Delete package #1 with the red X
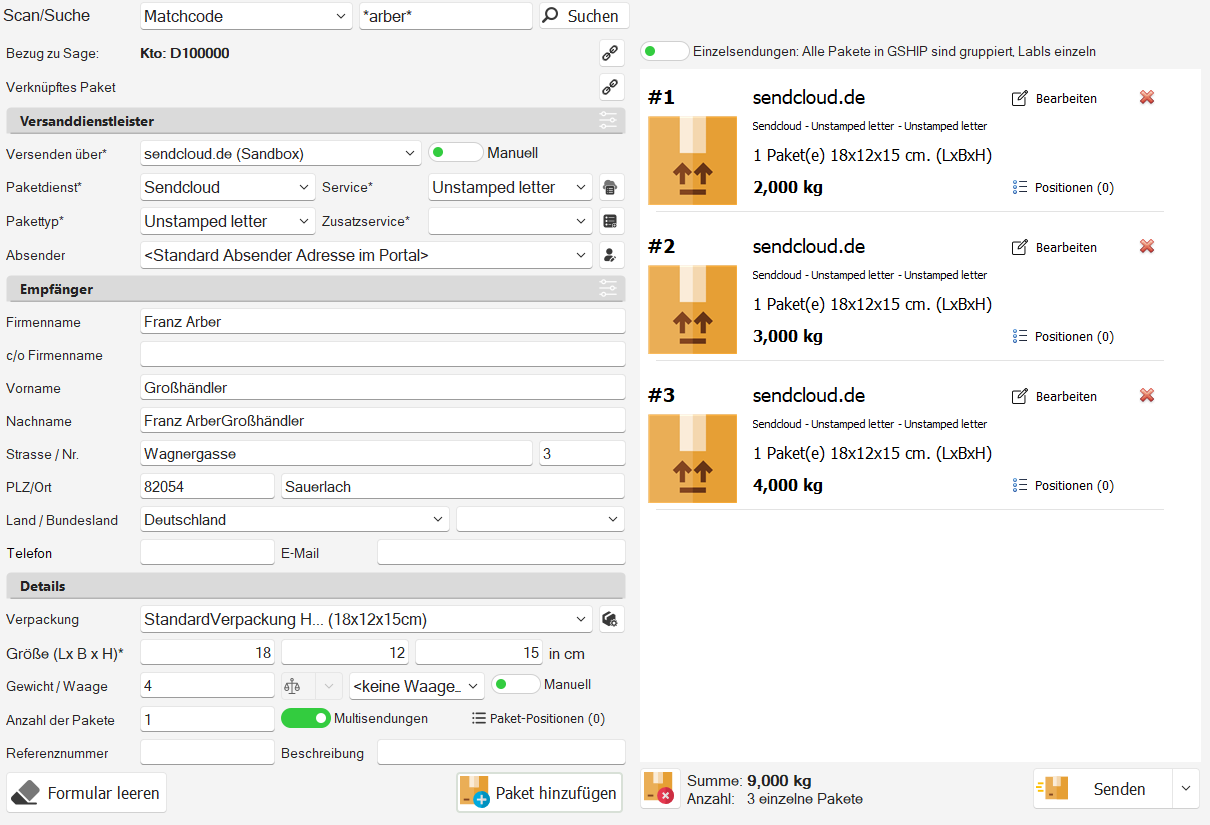Viewport: 1210px width, 825px height. tap(1147, 98)
